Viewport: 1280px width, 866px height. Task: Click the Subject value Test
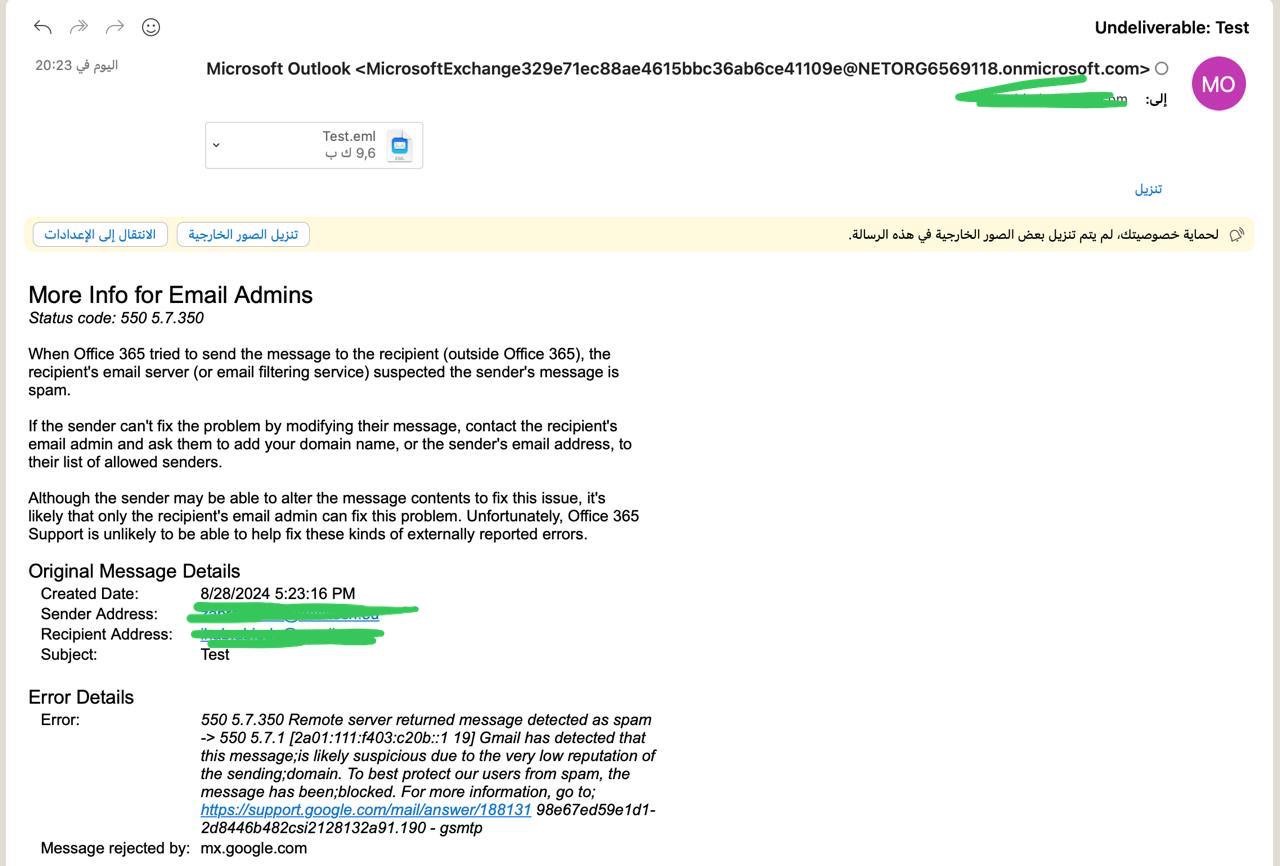[215, 655]
